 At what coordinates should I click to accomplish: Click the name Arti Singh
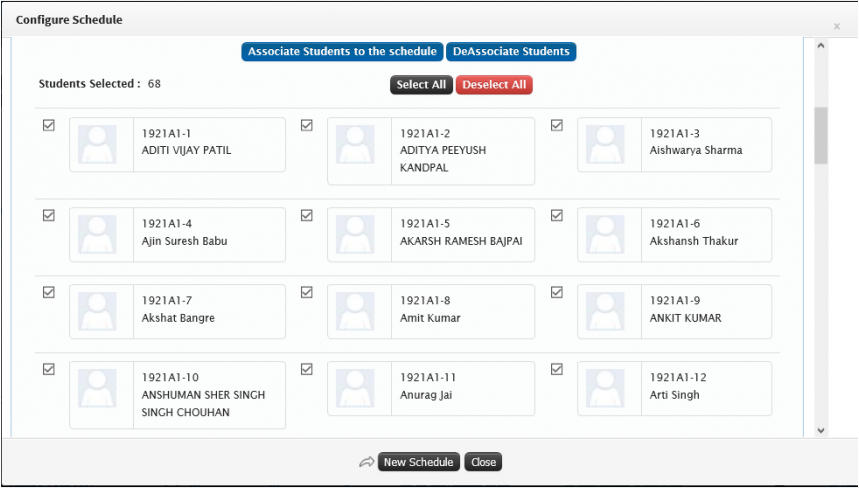click(x=675, y=395)
